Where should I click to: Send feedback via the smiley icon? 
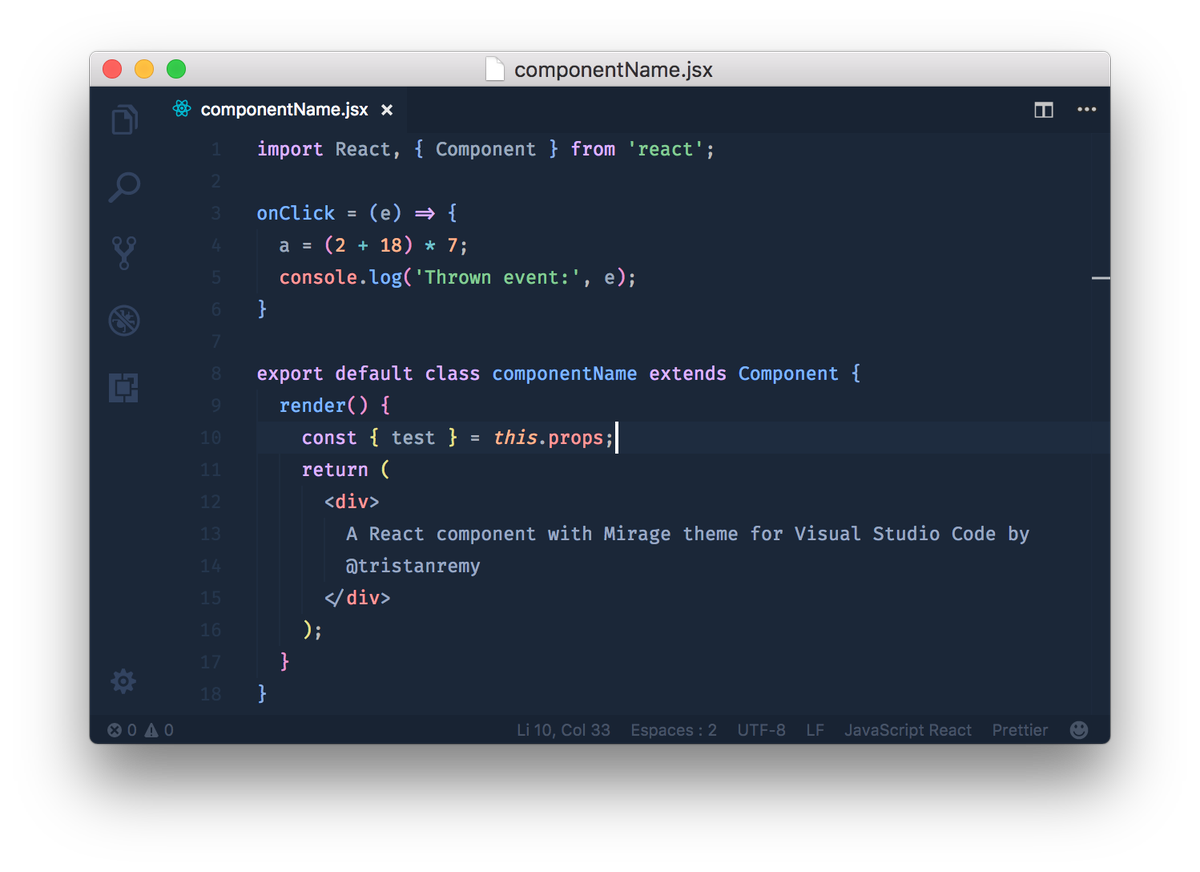[1079, 730]
